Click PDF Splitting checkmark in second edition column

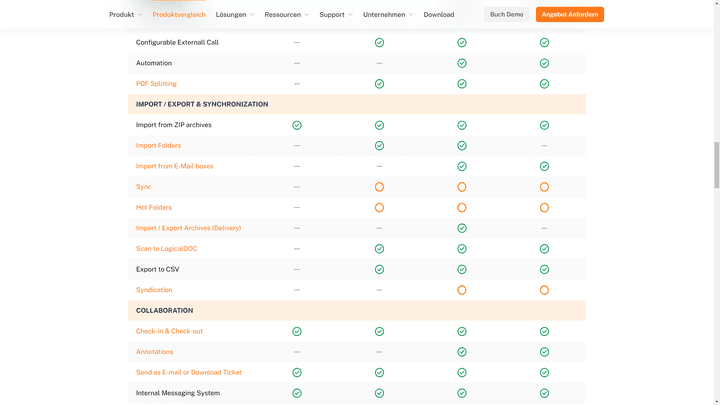coord(379,84)
